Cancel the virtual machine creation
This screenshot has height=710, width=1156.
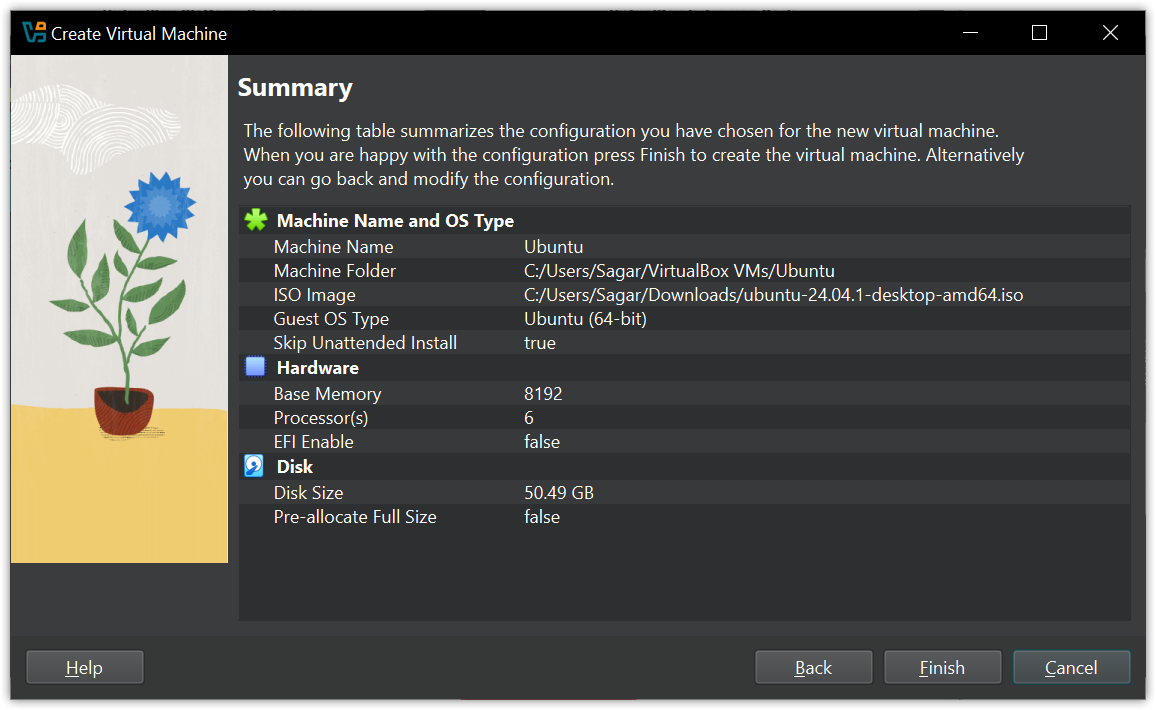click(1071, 667)
